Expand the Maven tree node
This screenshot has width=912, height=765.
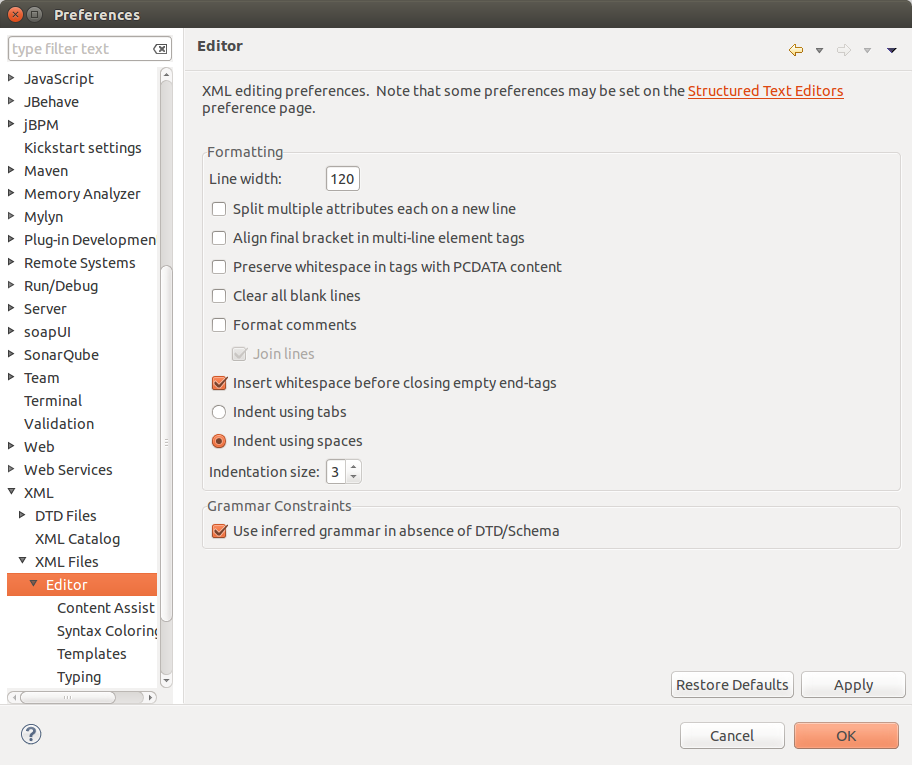coord(12,171)
